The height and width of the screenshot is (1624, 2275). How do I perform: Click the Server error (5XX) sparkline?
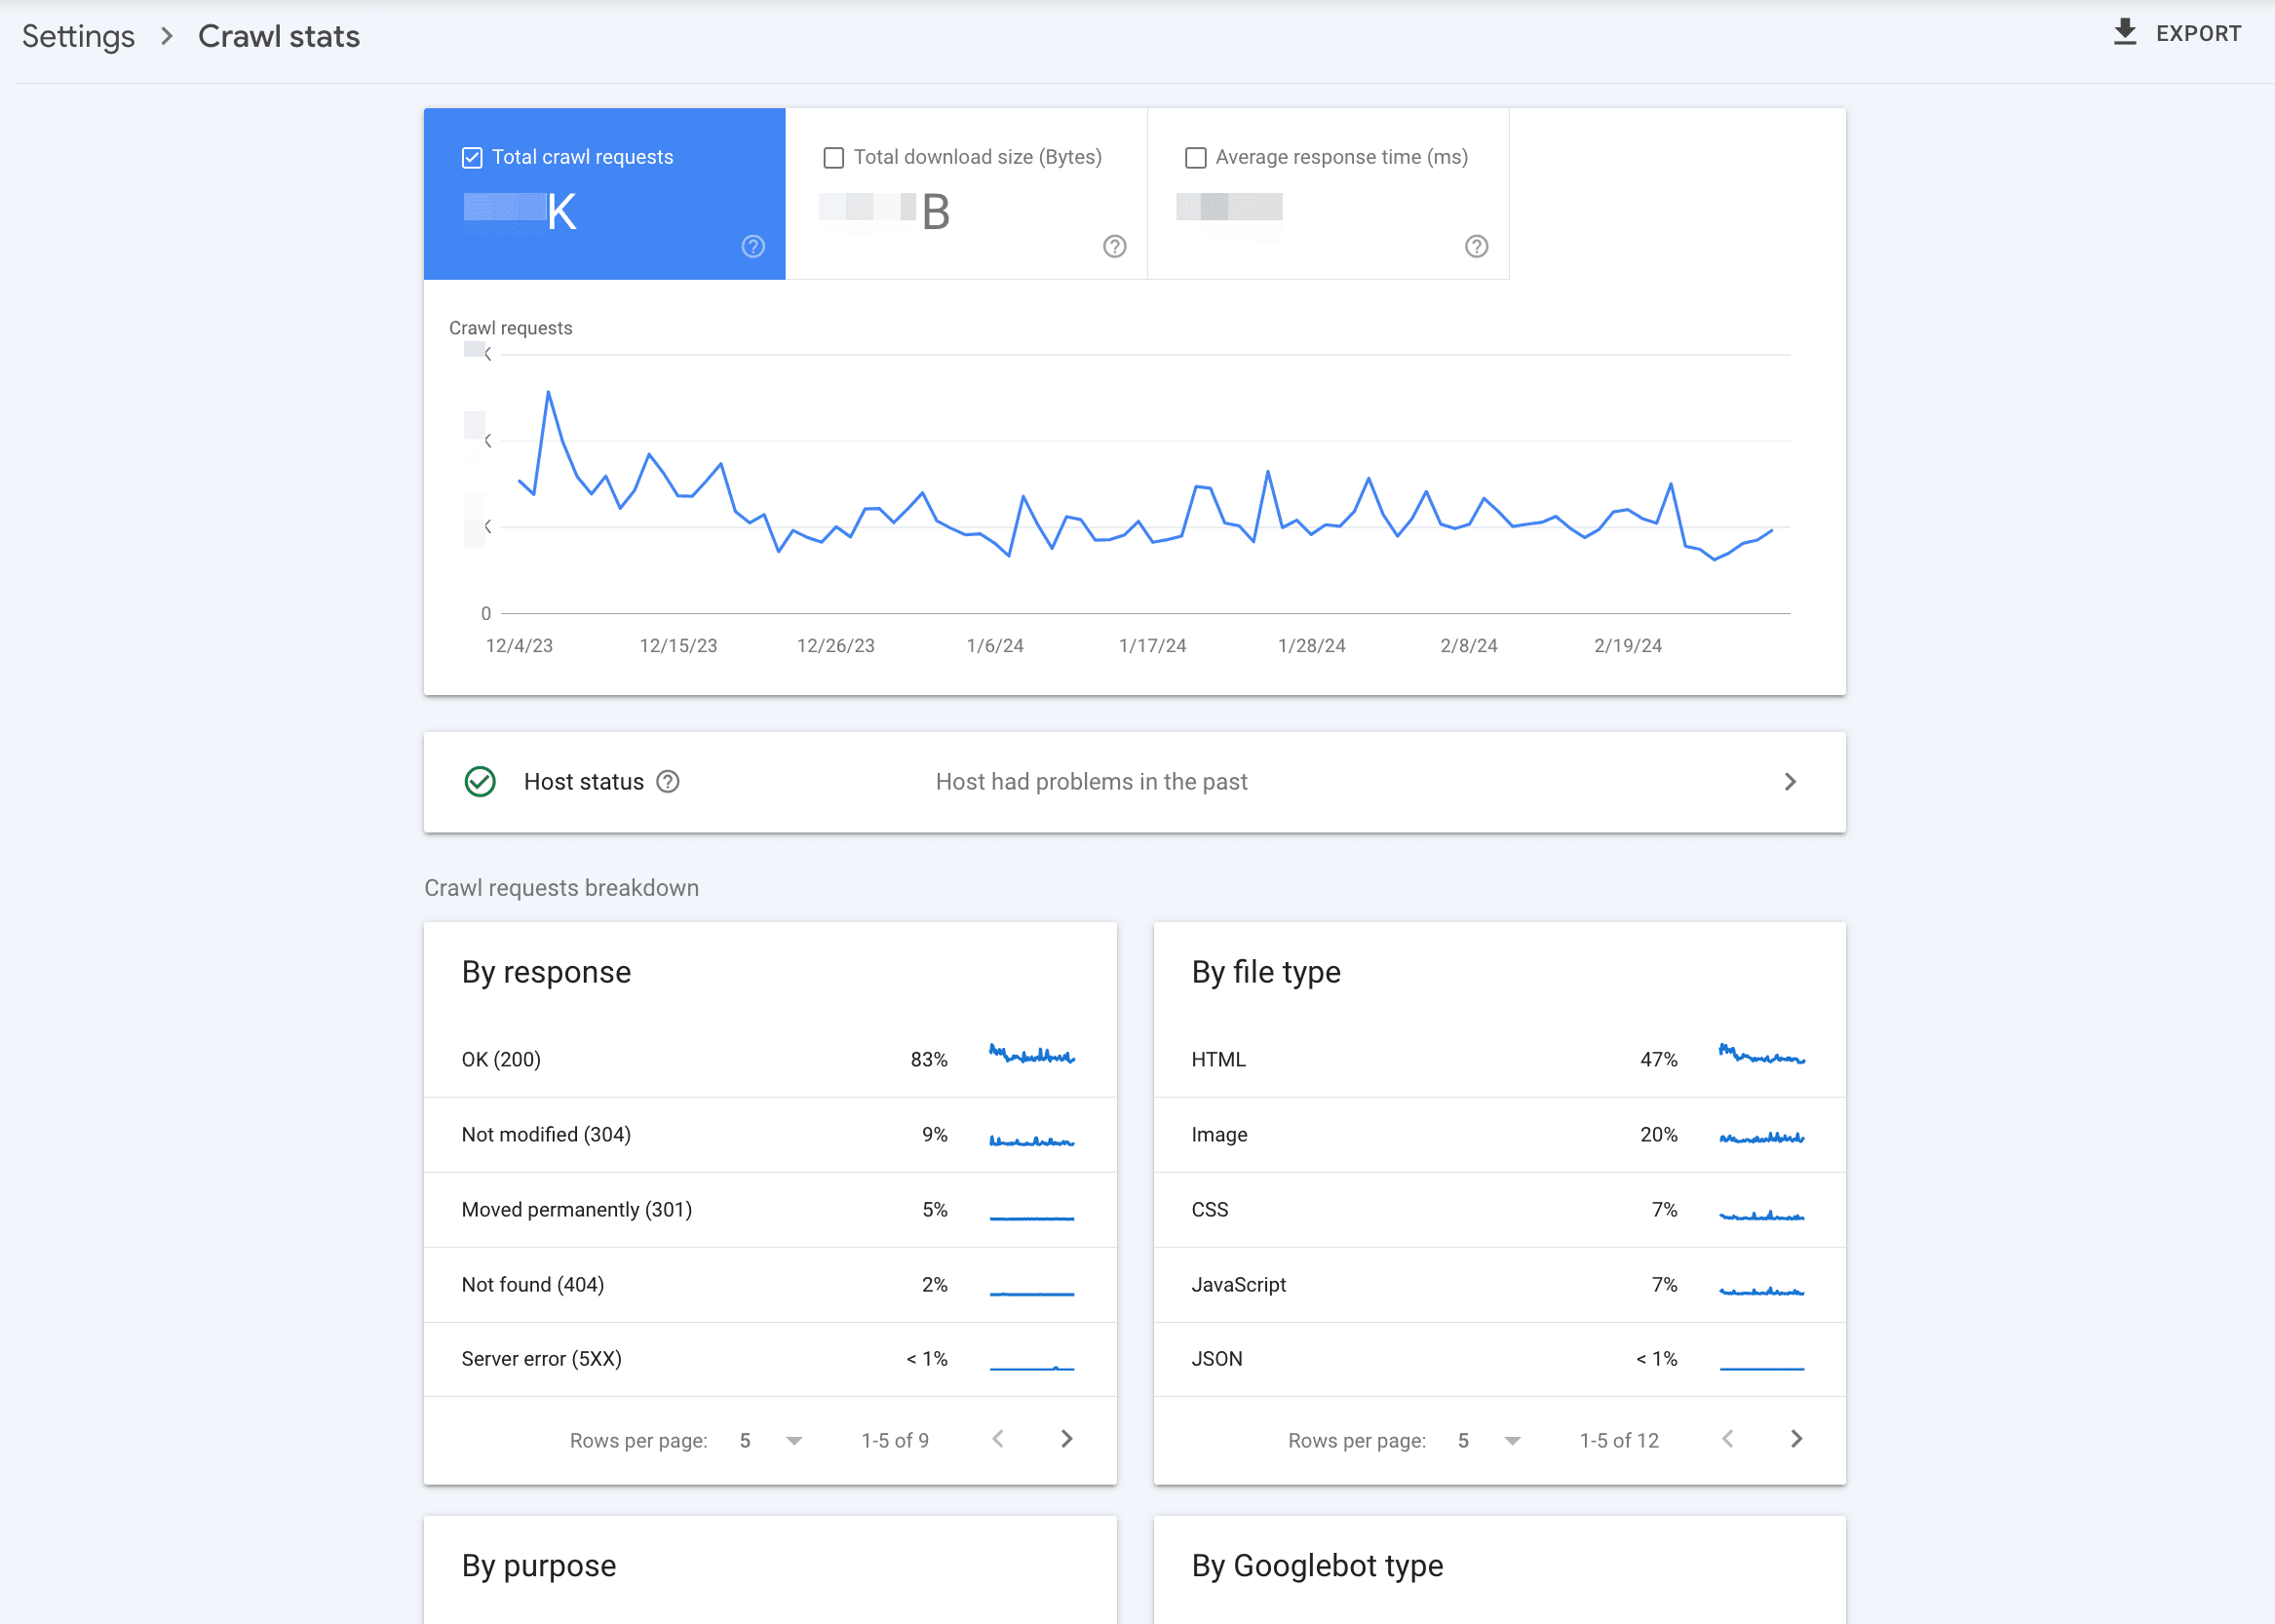click(1032, 1368)
